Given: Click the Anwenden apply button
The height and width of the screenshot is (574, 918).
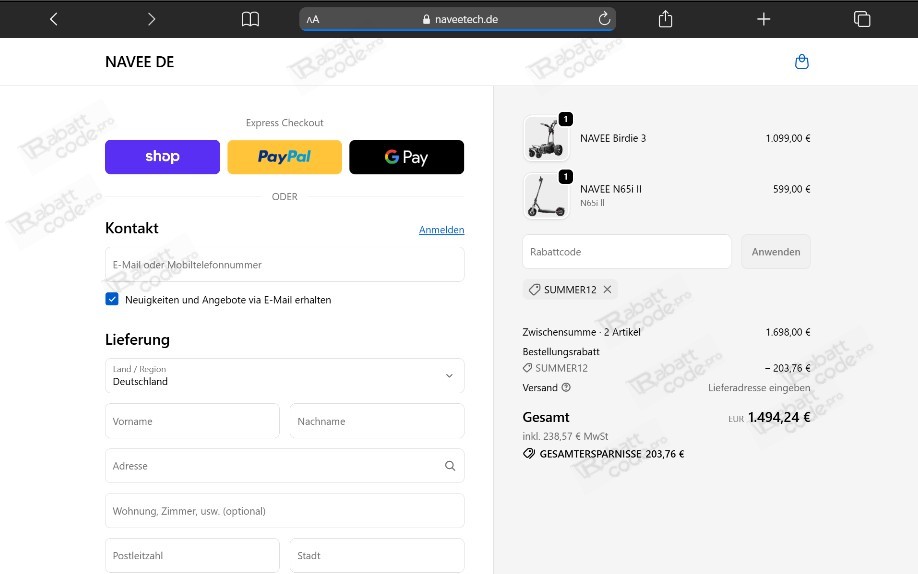Looking at the screenshot, I should pyautogui.click(x=776, y=252).
